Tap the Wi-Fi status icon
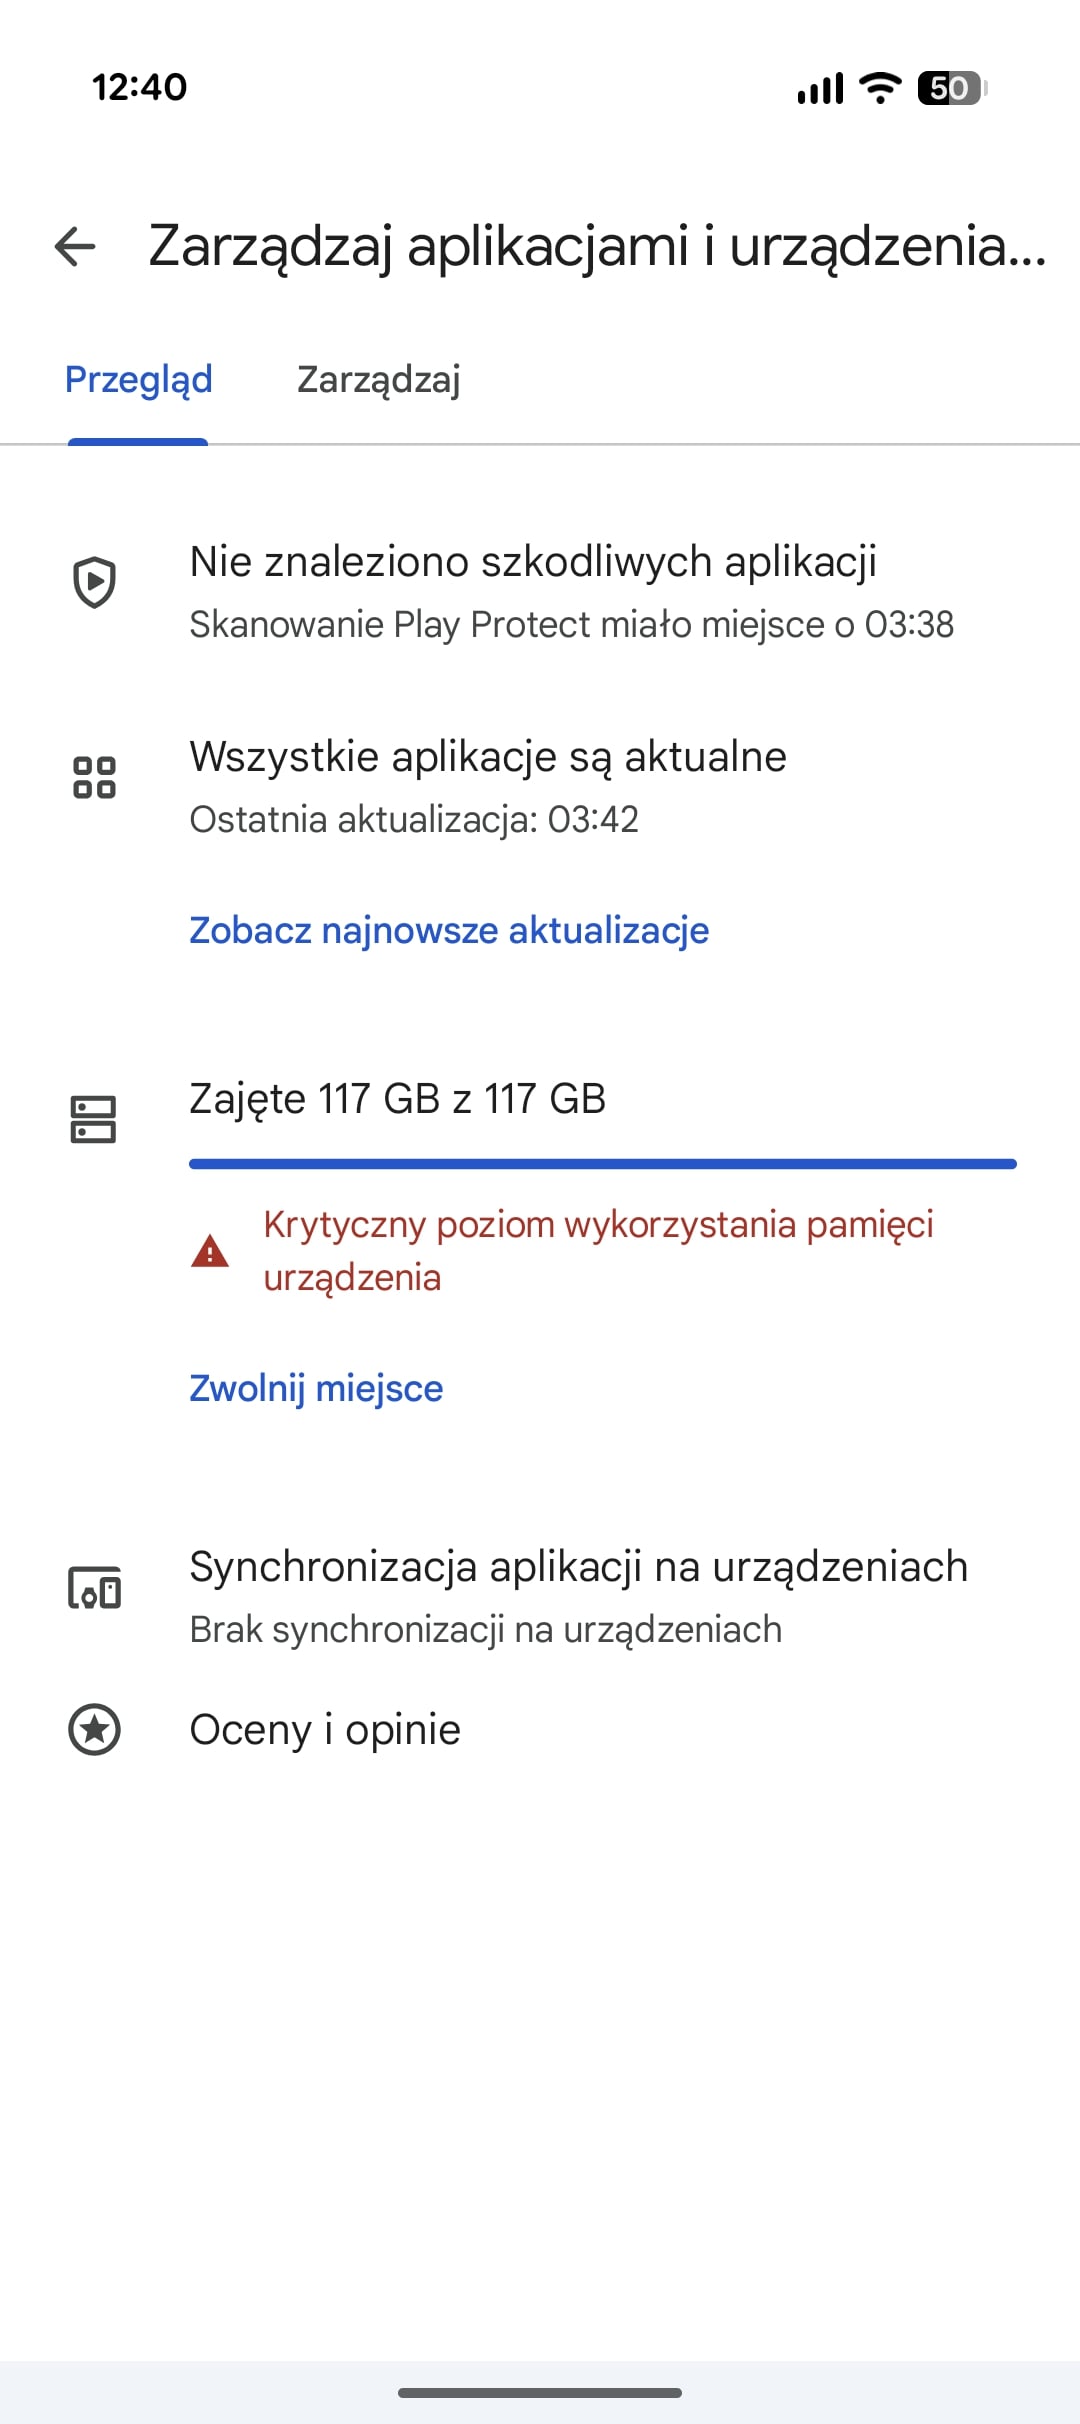This screenshot has width=1080, height=2424. pyautogui.click(x=880, y=88)
